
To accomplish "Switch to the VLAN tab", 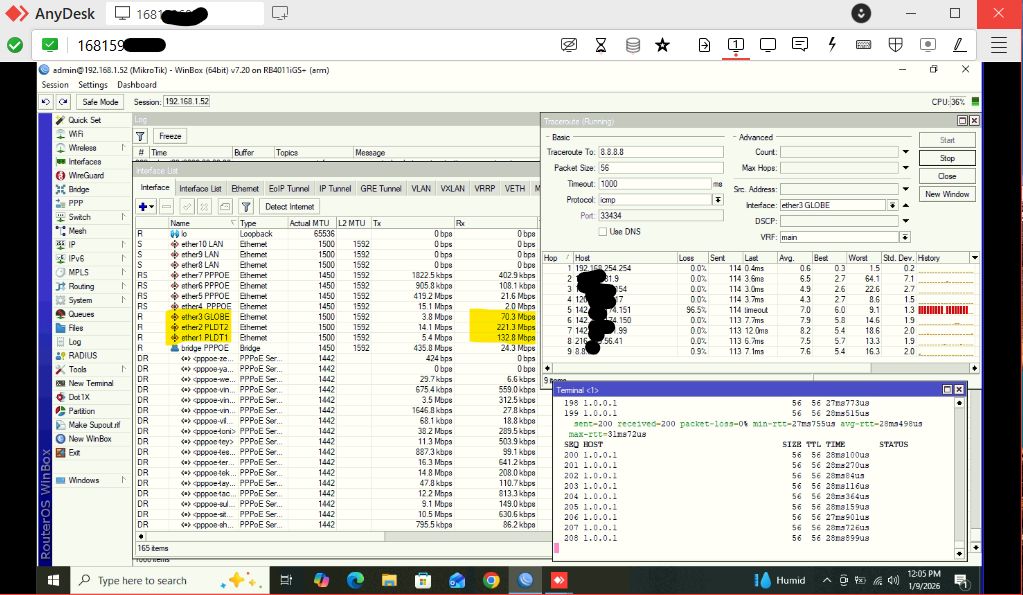I will point(421,189).
